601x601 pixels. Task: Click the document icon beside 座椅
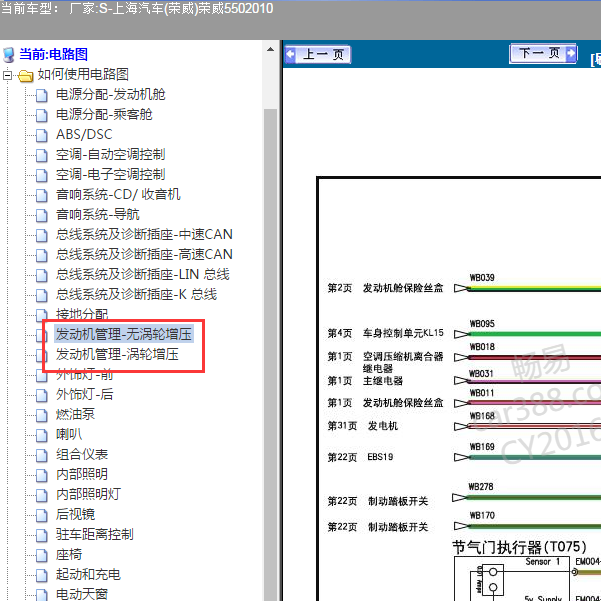click(x=41, y=555)
